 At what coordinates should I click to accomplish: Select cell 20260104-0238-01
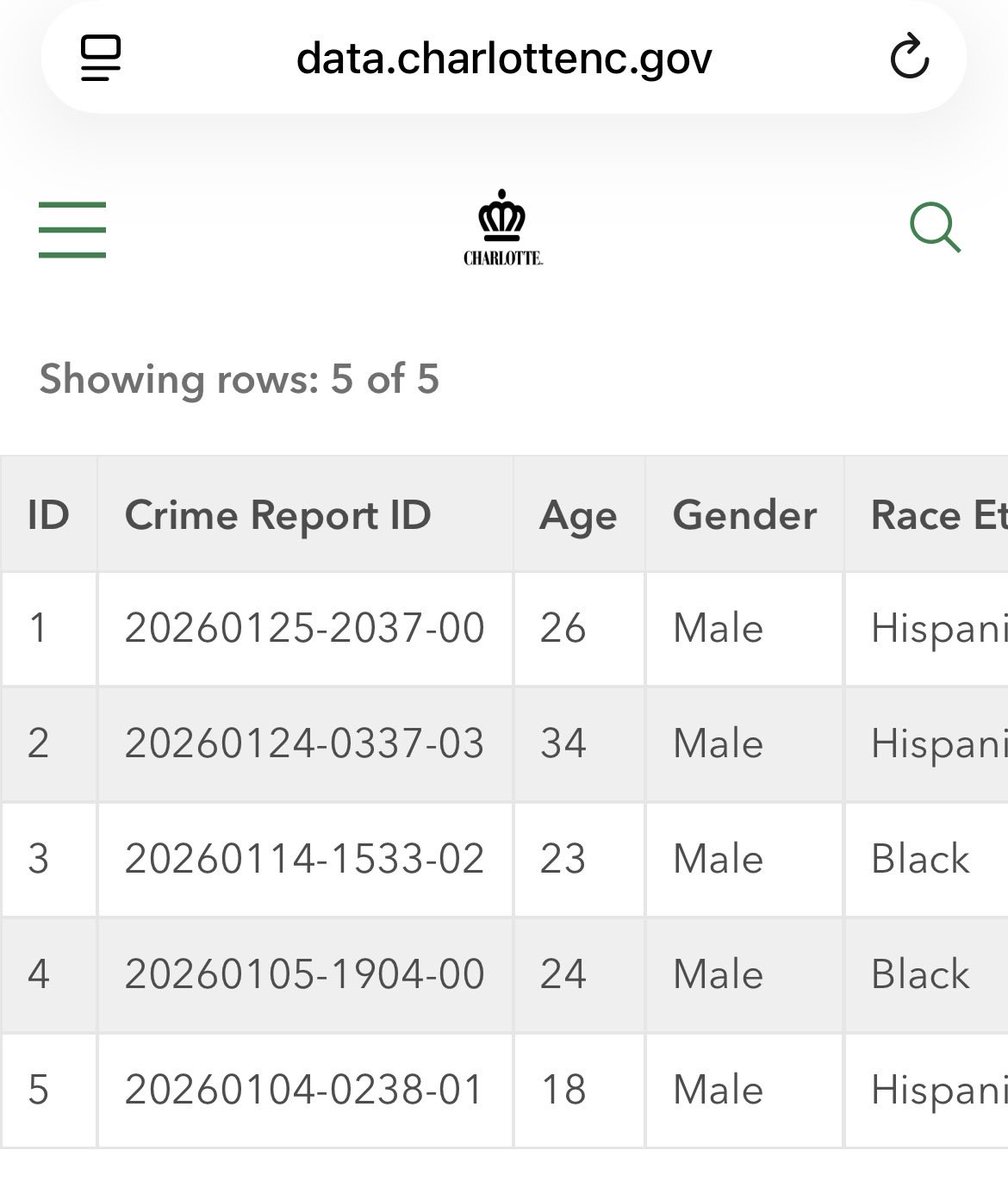303,1090
